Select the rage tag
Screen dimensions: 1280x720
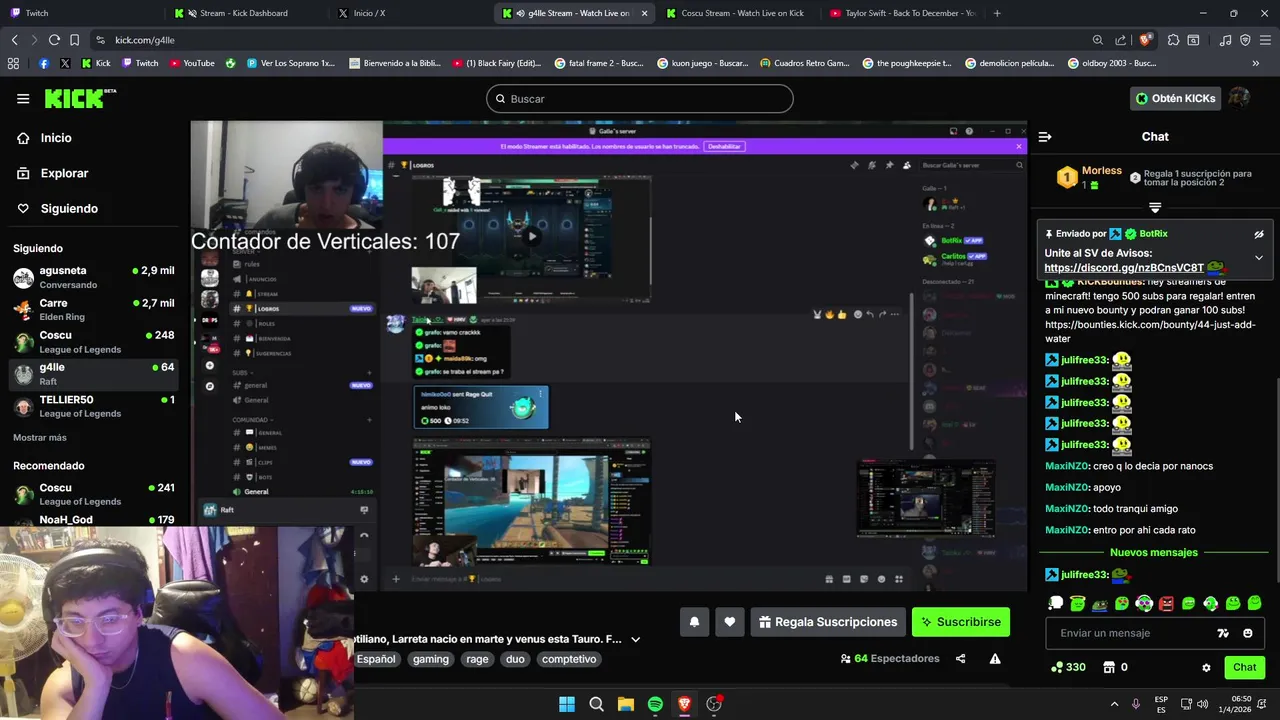pyautogui.click(x=477, y=659)
